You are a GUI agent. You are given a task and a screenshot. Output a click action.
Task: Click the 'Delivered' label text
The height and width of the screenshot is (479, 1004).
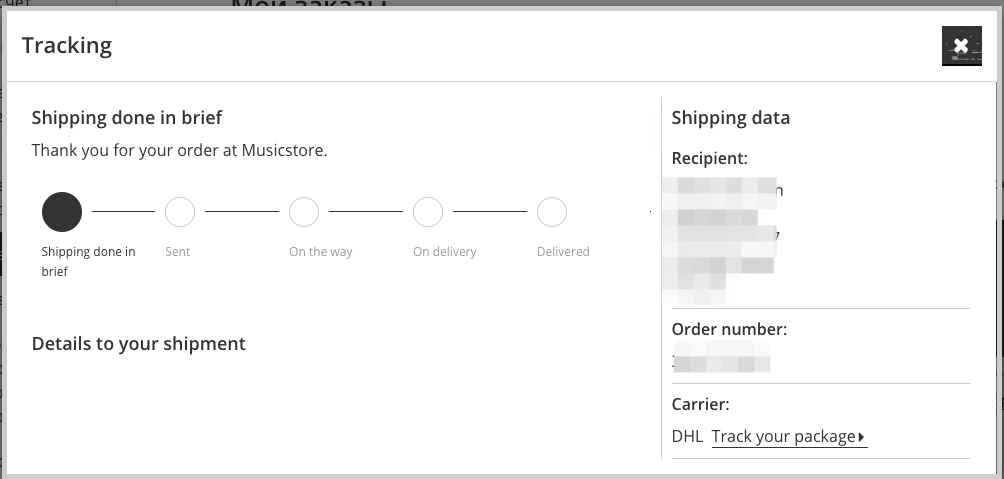[563, 252]
